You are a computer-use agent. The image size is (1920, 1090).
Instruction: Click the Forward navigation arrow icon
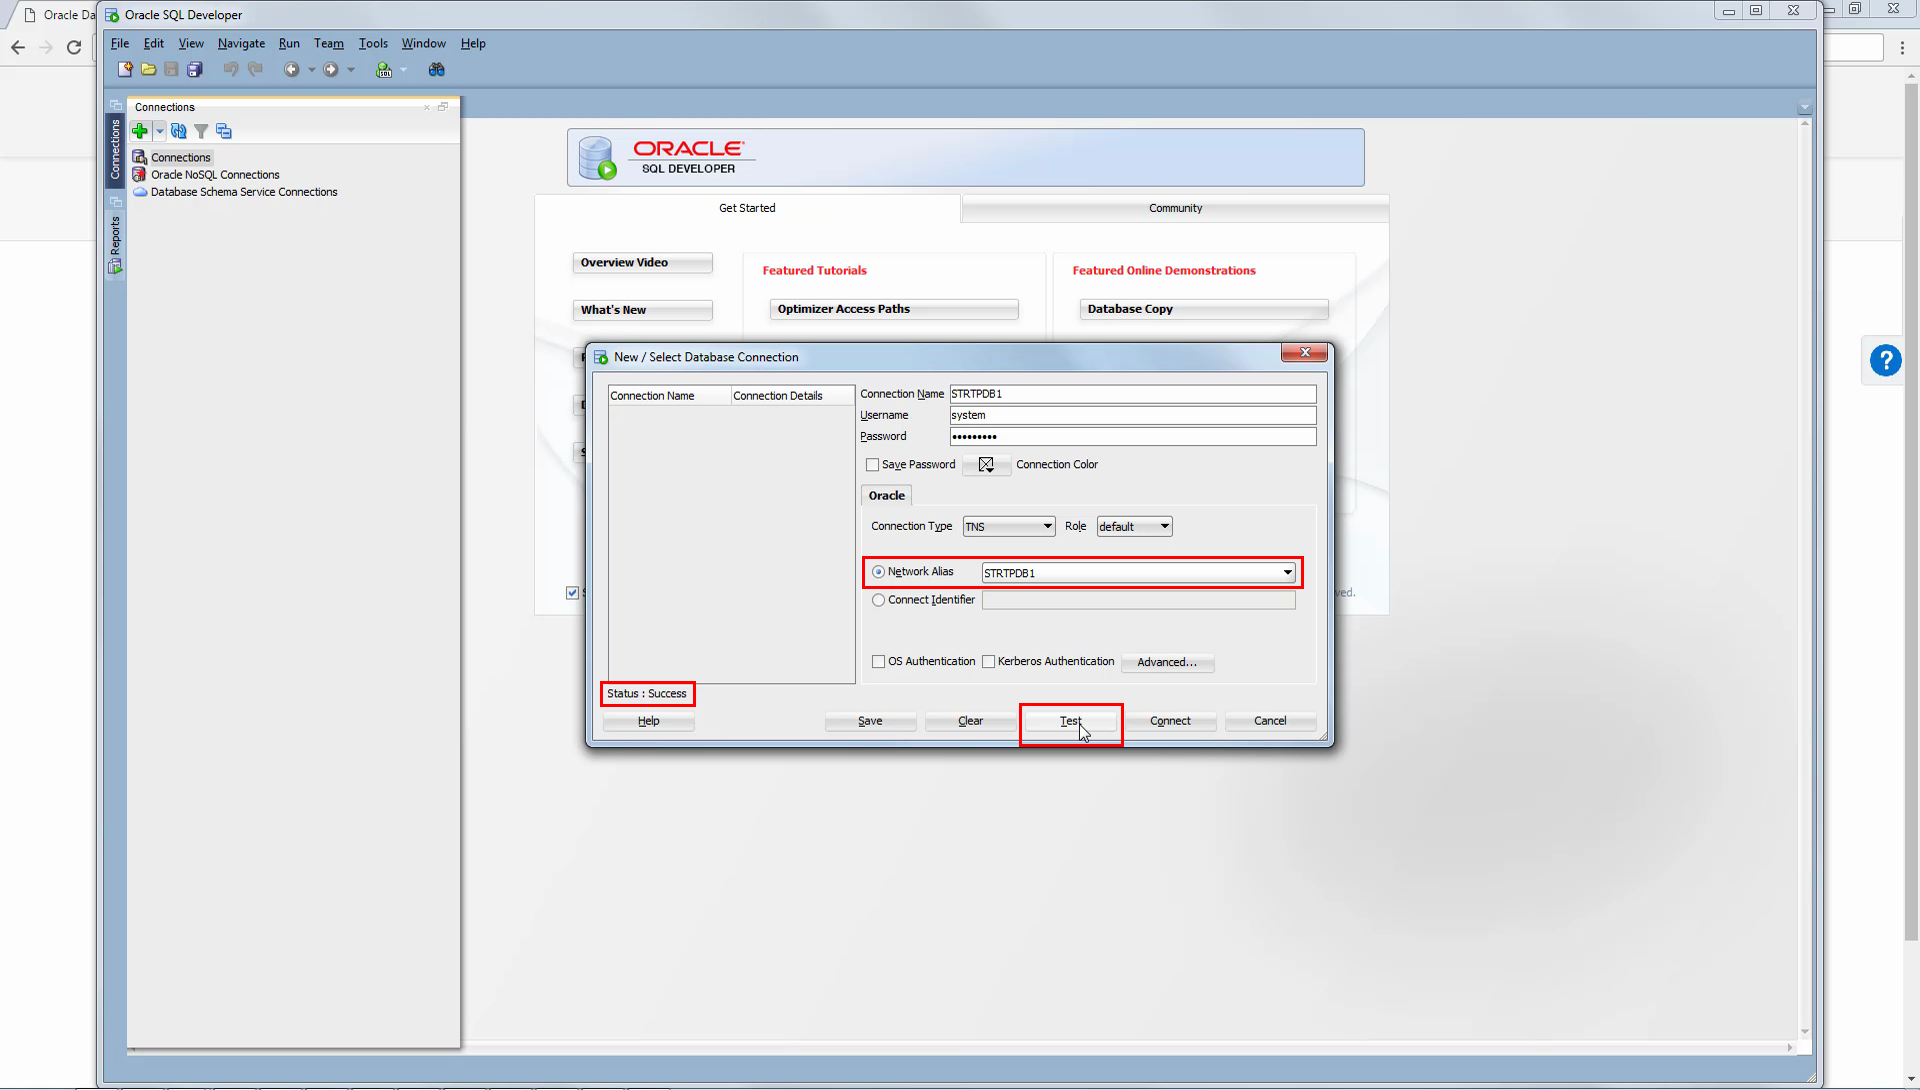[331, 70]
